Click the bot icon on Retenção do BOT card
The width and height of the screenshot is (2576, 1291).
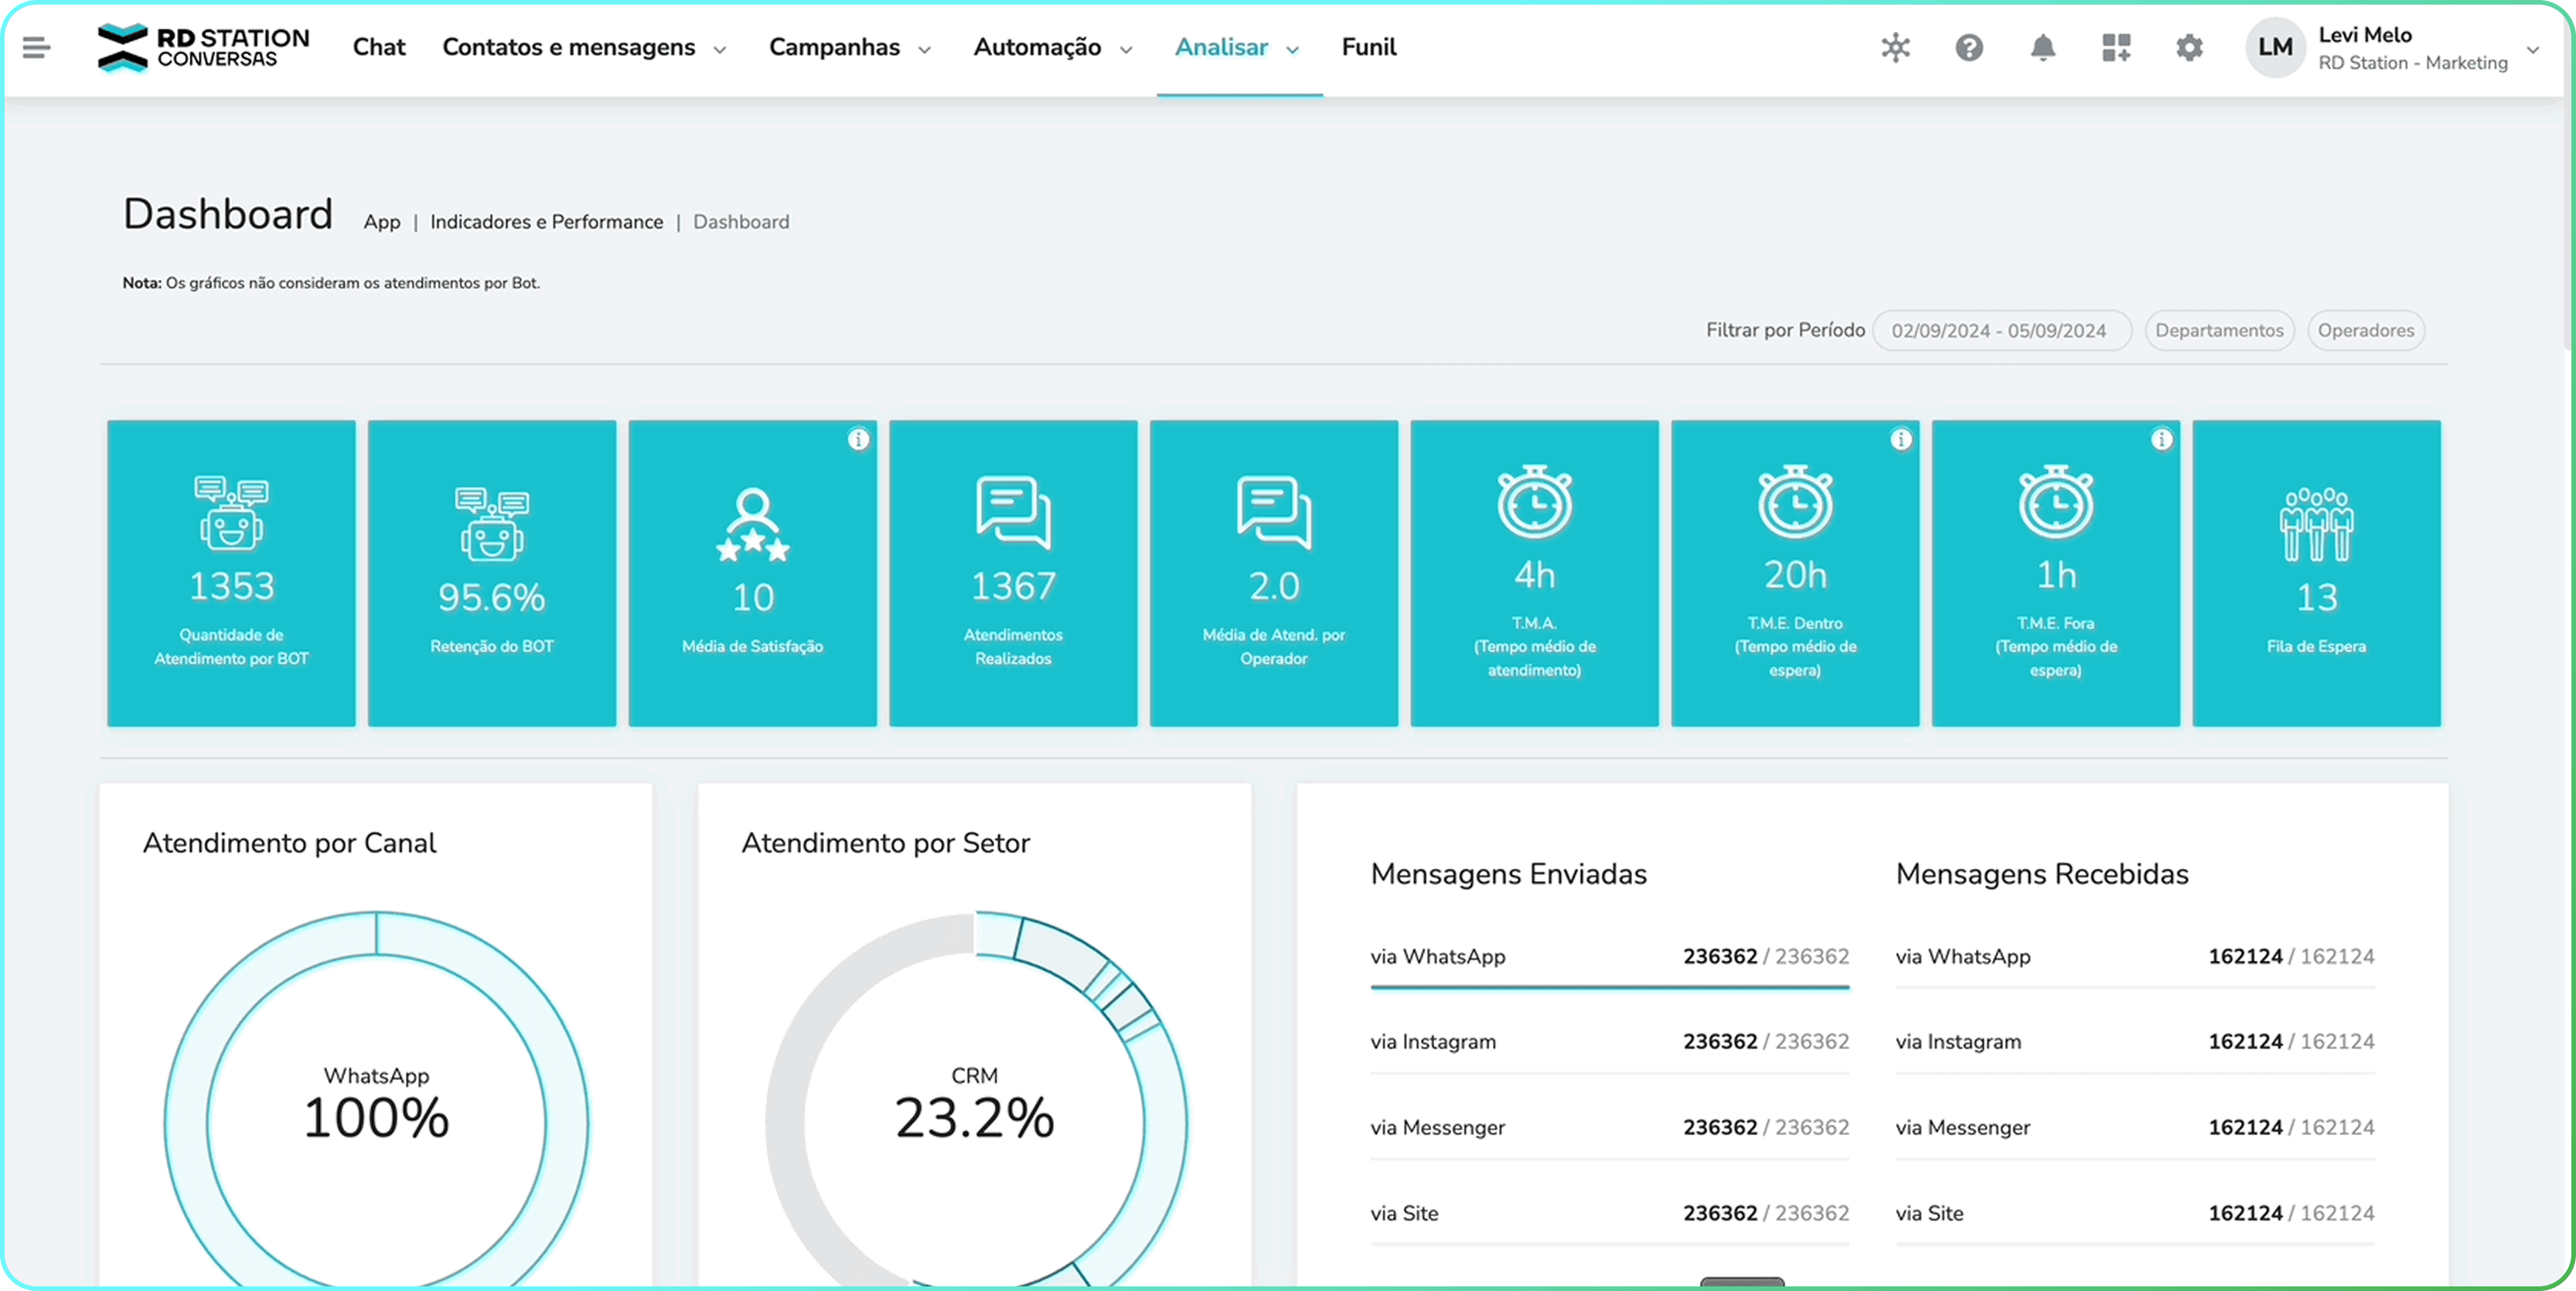(x=492, y=524)
